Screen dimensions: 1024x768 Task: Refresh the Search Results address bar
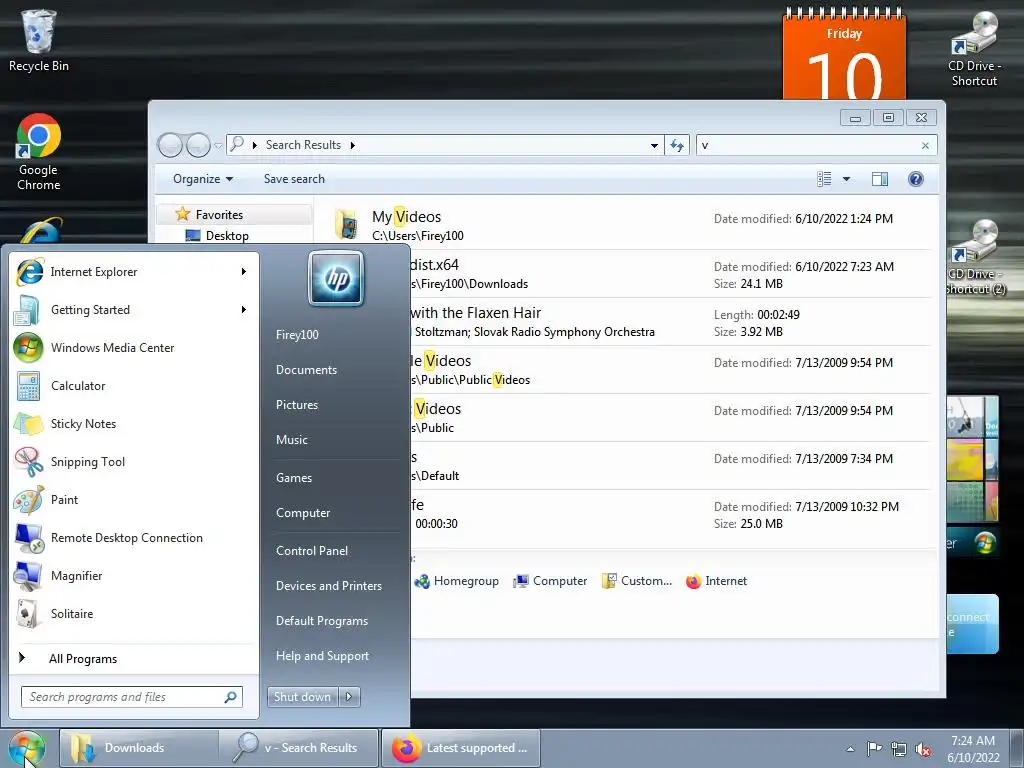click(x=677, y=145)
